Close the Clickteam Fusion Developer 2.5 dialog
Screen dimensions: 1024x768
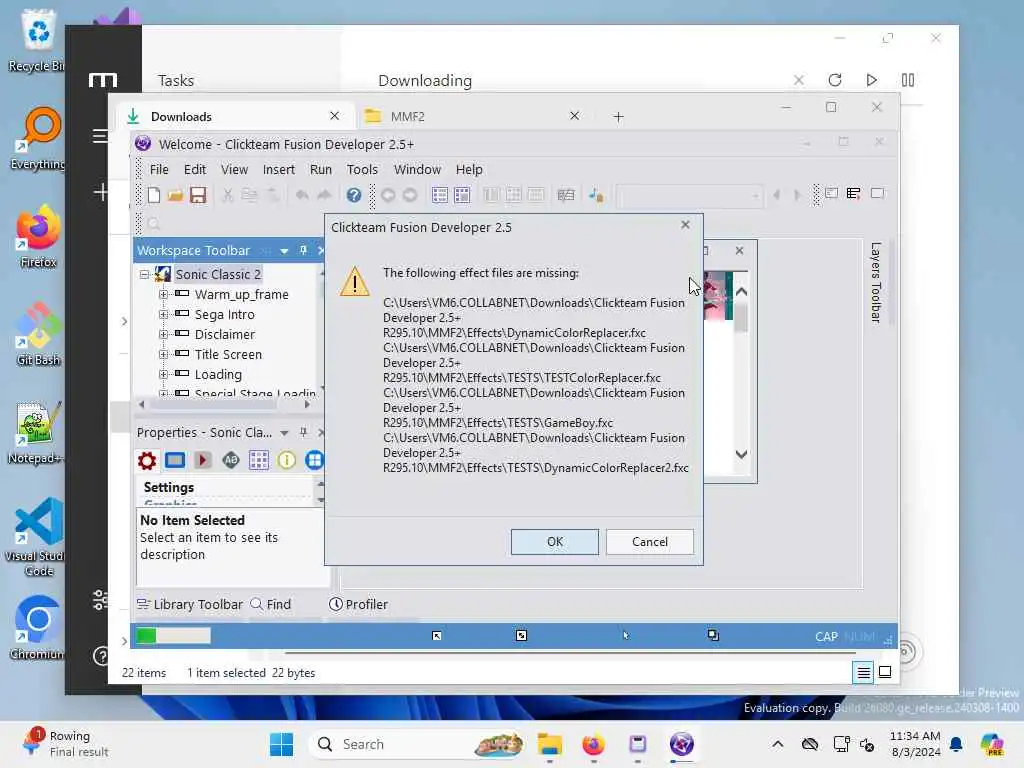685,225
